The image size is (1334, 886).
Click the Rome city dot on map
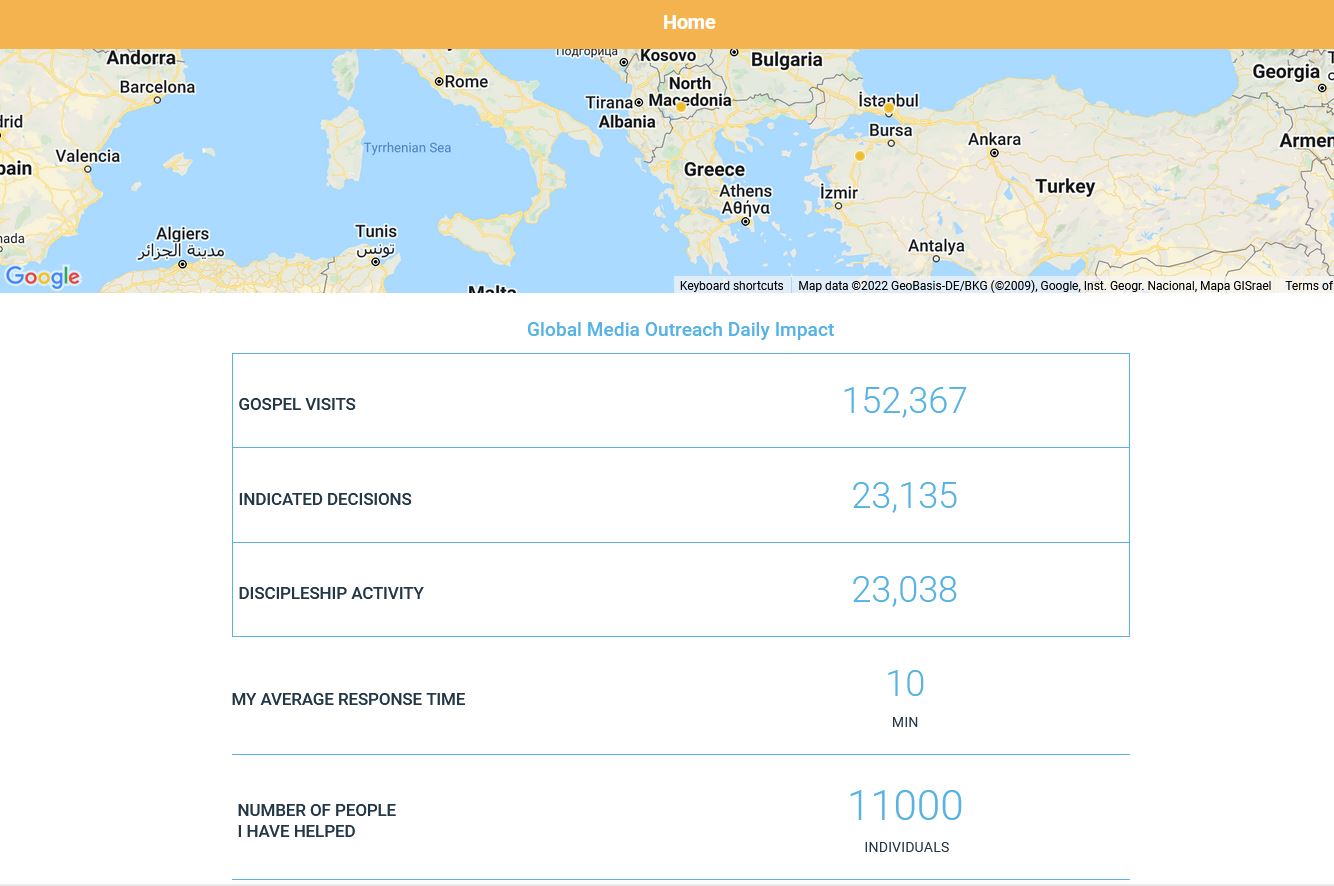(438, 82)
